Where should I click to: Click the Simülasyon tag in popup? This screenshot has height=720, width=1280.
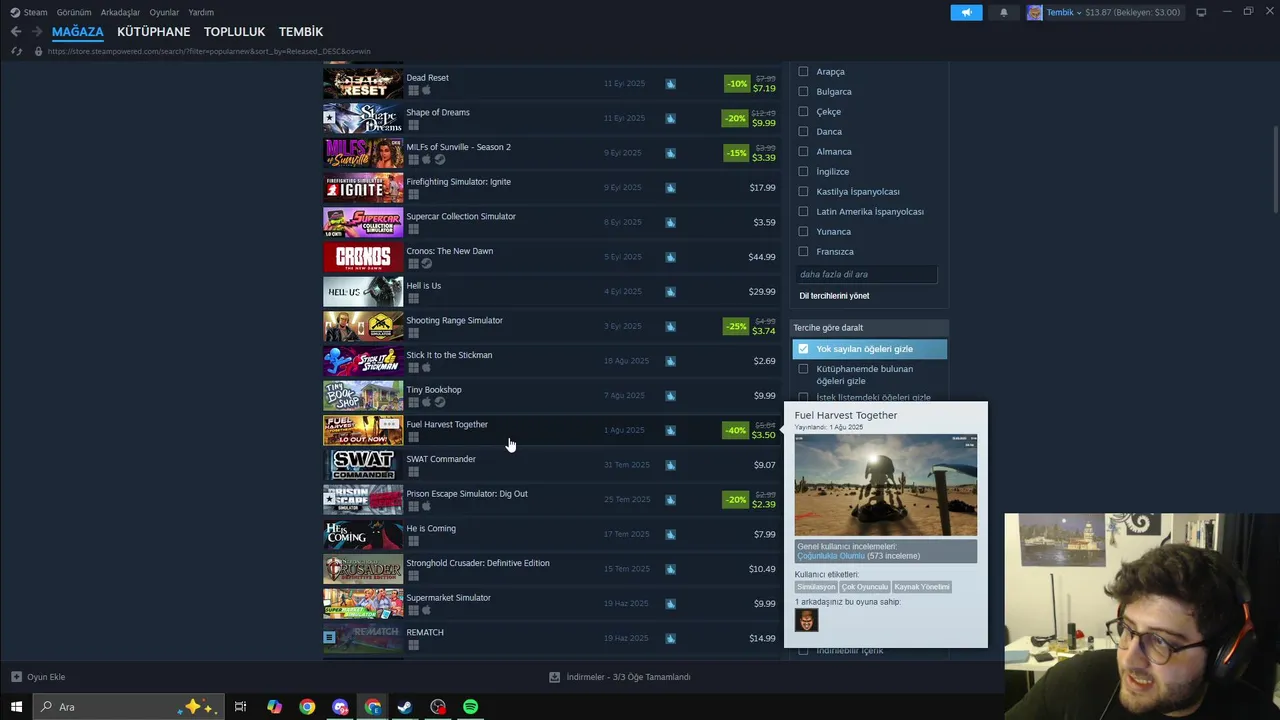816,587
